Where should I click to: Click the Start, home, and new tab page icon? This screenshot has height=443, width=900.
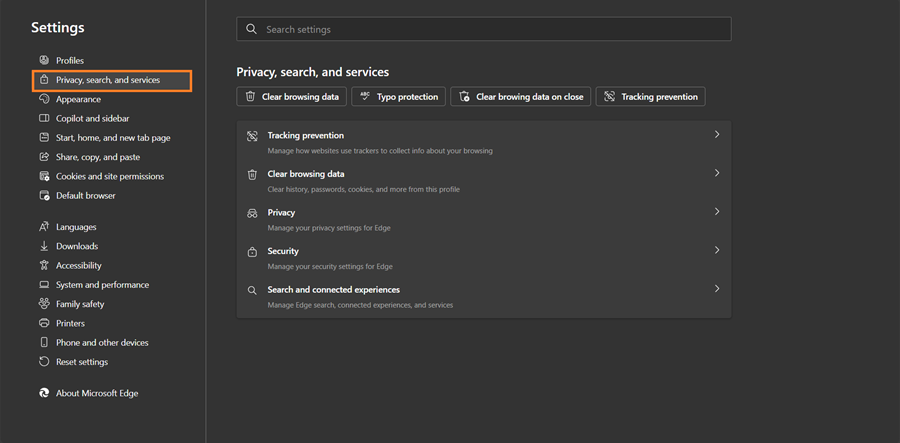tap(44, 138)
